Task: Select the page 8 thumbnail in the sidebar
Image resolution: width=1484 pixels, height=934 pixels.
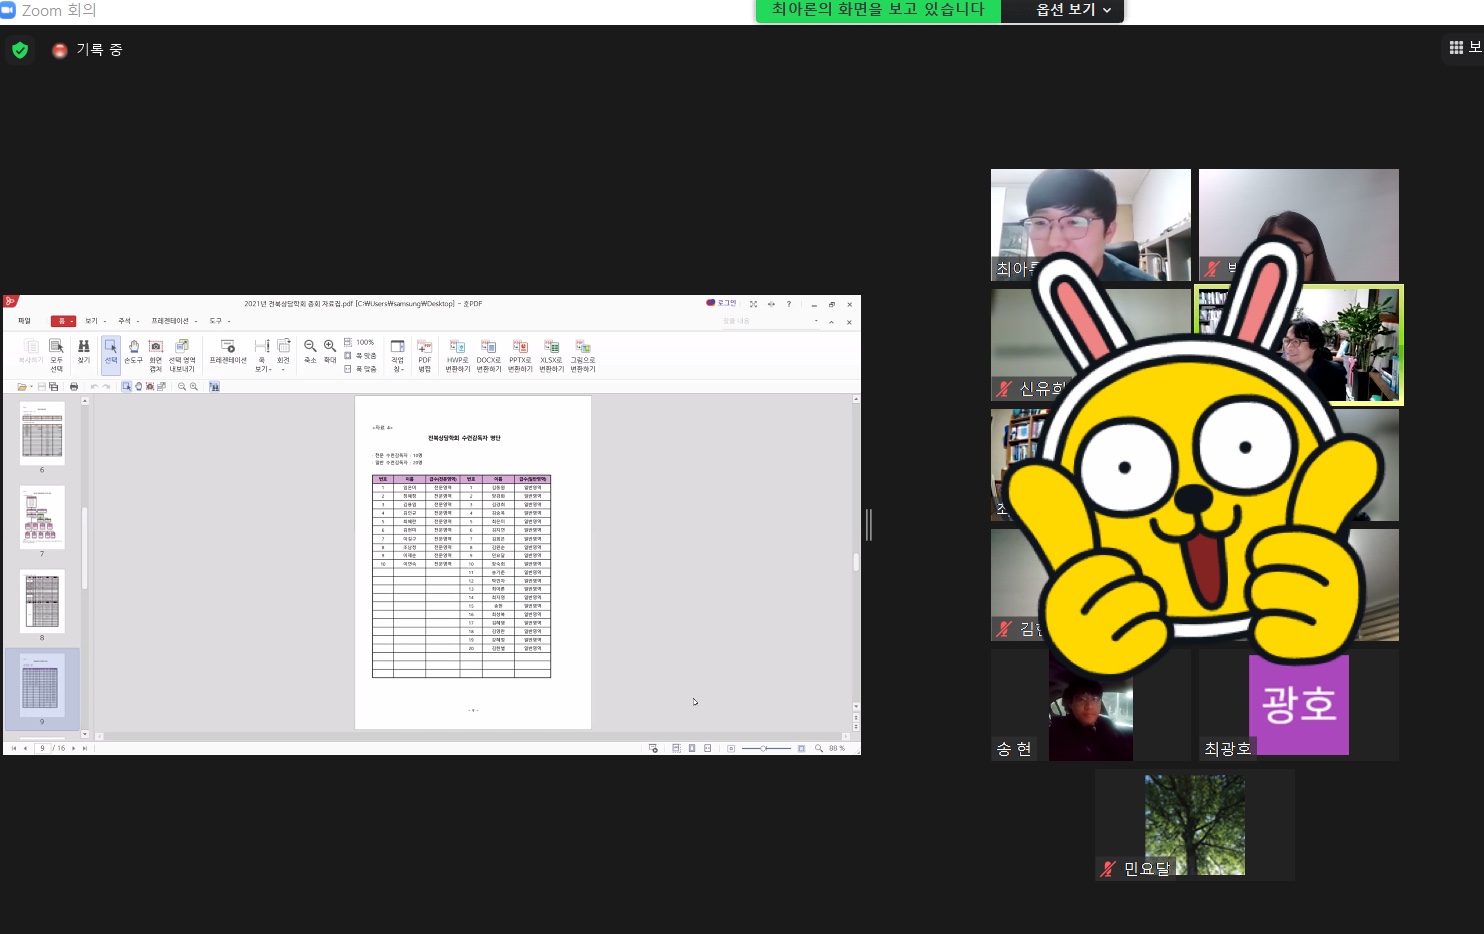Action: pyautogui.click(x=42, y=601)
